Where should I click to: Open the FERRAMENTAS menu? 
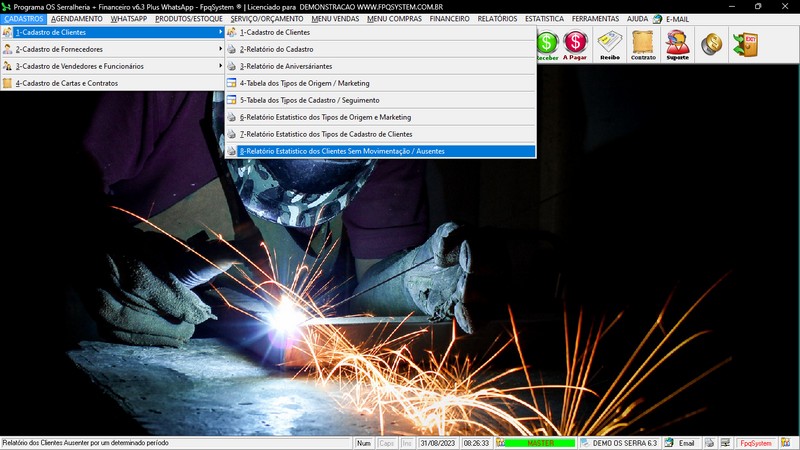[x=594, y=19]
